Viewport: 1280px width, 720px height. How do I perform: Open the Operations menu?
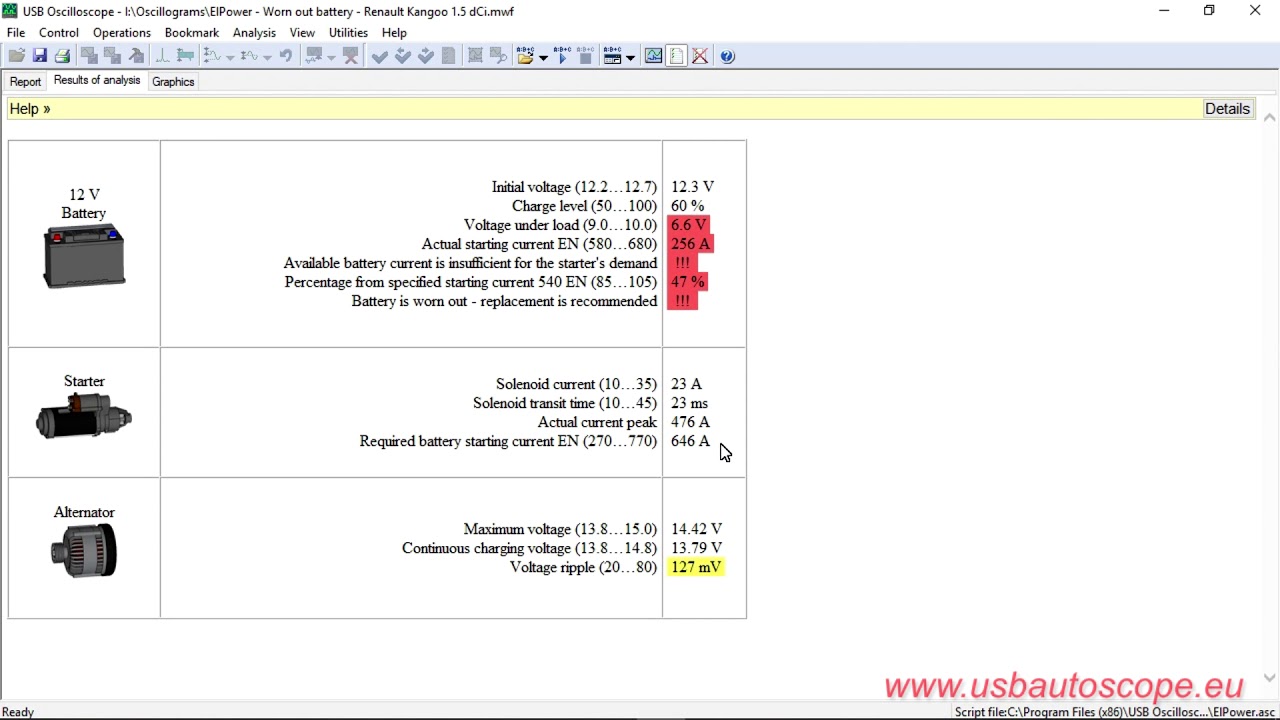click(x=122, y=32)
